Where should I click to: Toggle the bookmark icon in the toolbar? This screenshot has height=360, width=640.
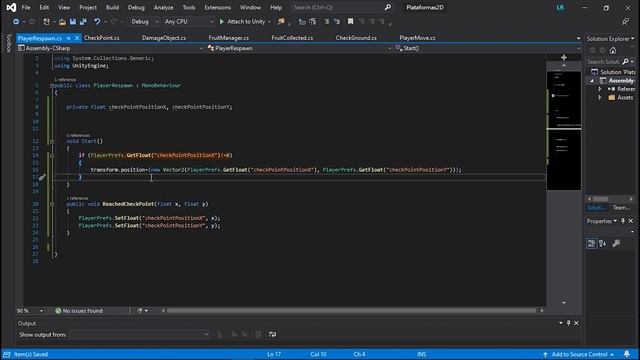point(350,22)
